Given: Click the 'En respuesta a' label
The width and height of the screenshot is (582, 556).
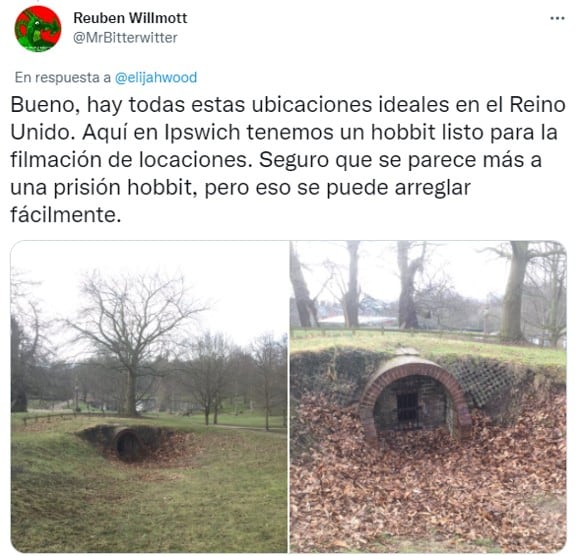Looking at the screenshot, I should (63, 78).
